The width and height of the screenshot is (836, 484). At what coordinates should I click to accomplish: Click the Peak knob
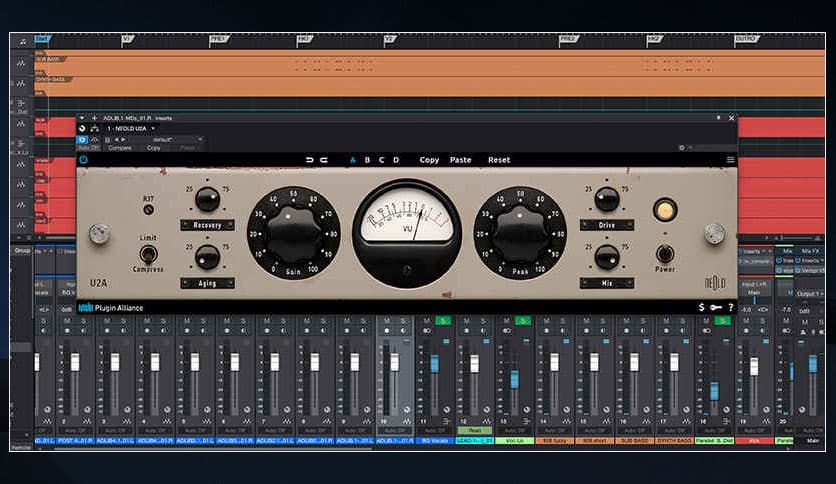click(x=520, y=233)
